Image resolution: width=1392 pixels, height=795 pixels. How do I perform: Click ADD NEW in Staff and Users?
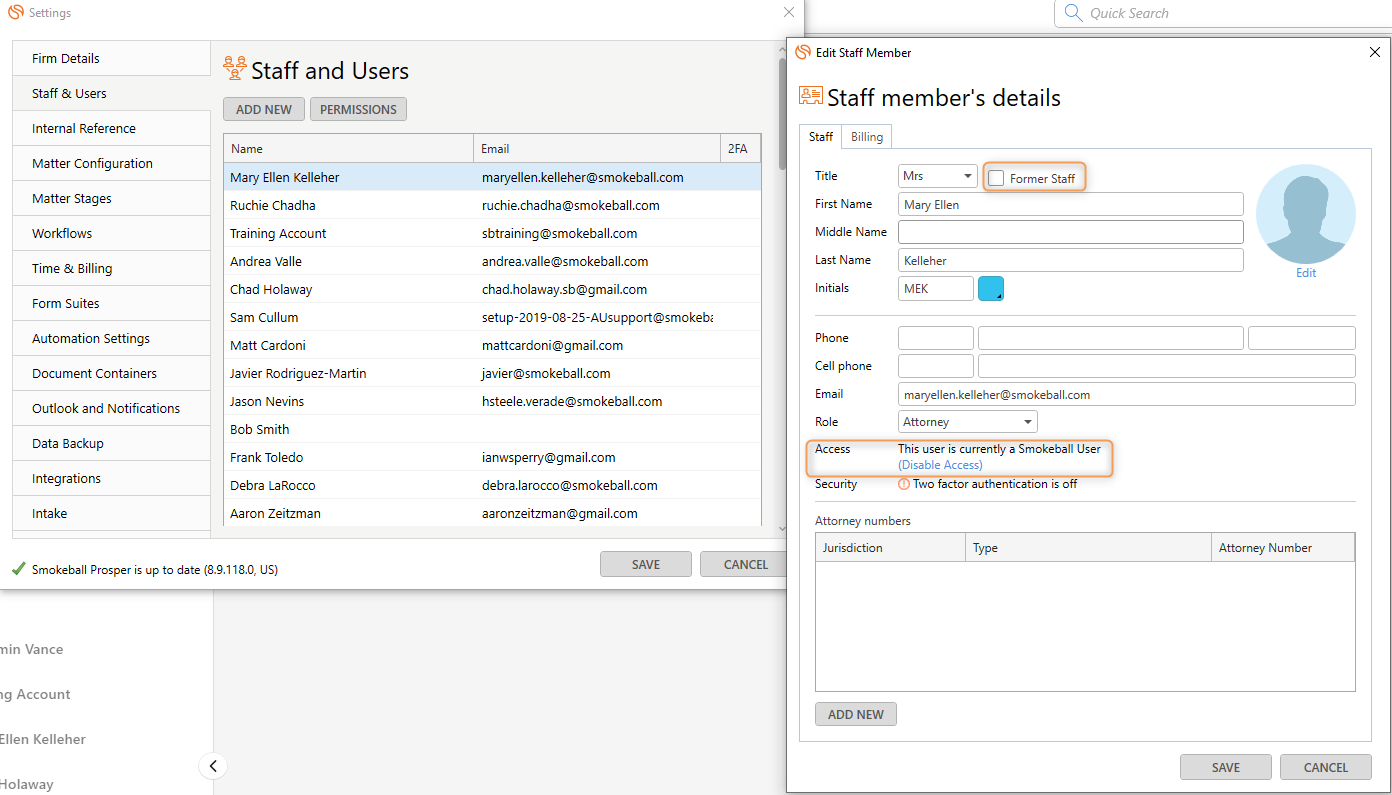tap(264, 109)
